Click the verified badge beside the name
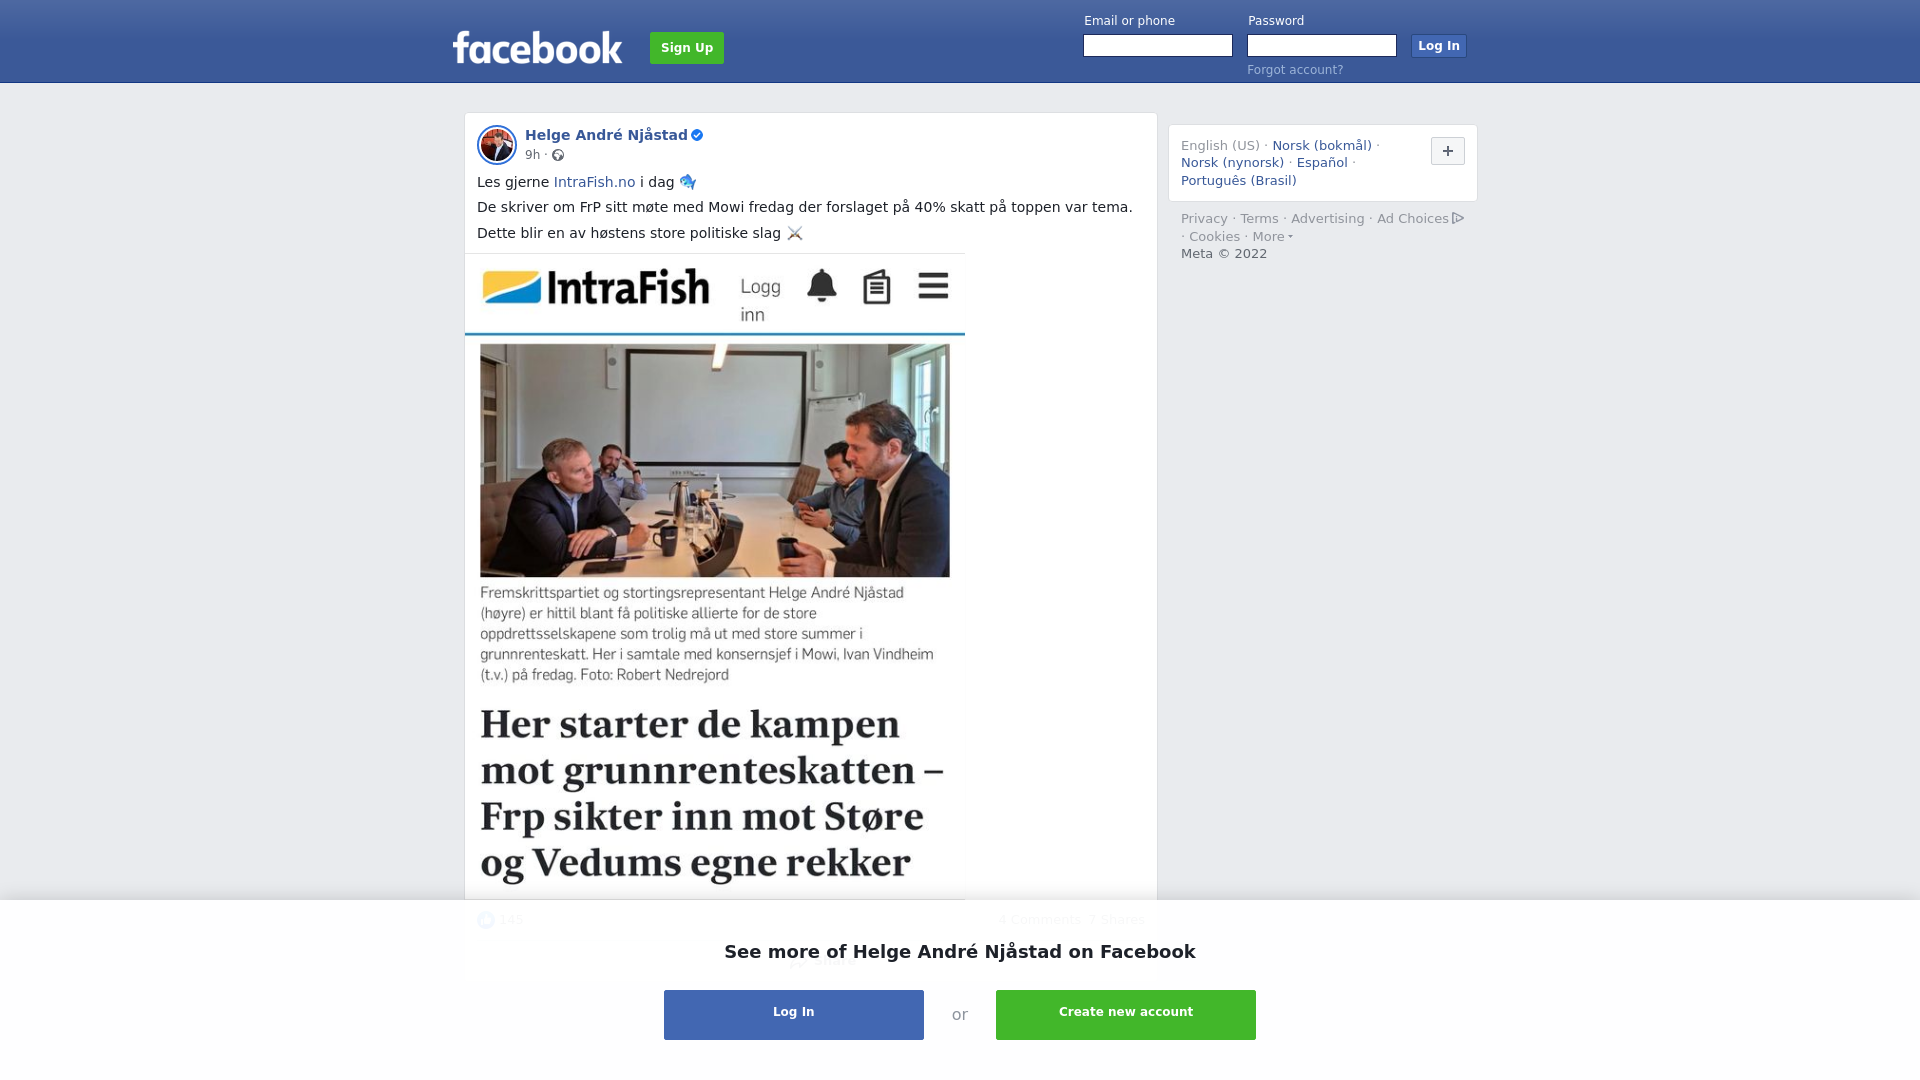The width and height of the screenshot is (1920, 1080). pyautogui.click(x=697, y=135)
